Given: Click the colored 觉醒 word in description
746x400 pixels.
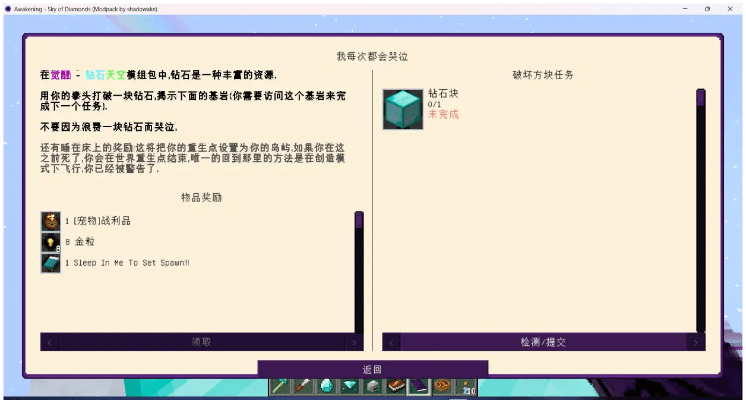Looking at the screenshot, I should pyautogui.click(x=61, y=75).
